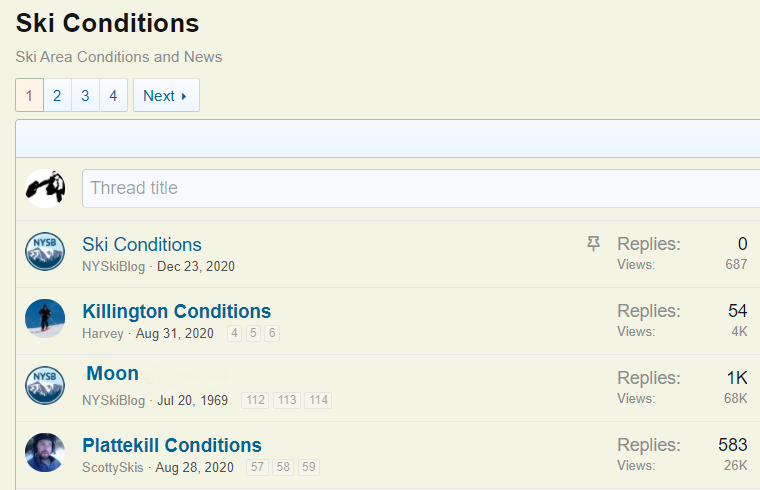
Task: Click the skier avatar beside Thread title
Action: pyautogui.click(x=45, y=188)
